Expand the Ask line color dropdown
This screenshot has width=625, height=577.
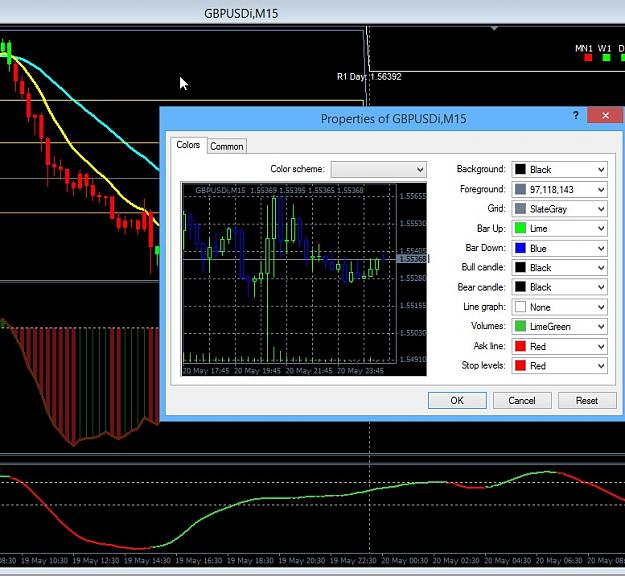[x=560, y=346]
